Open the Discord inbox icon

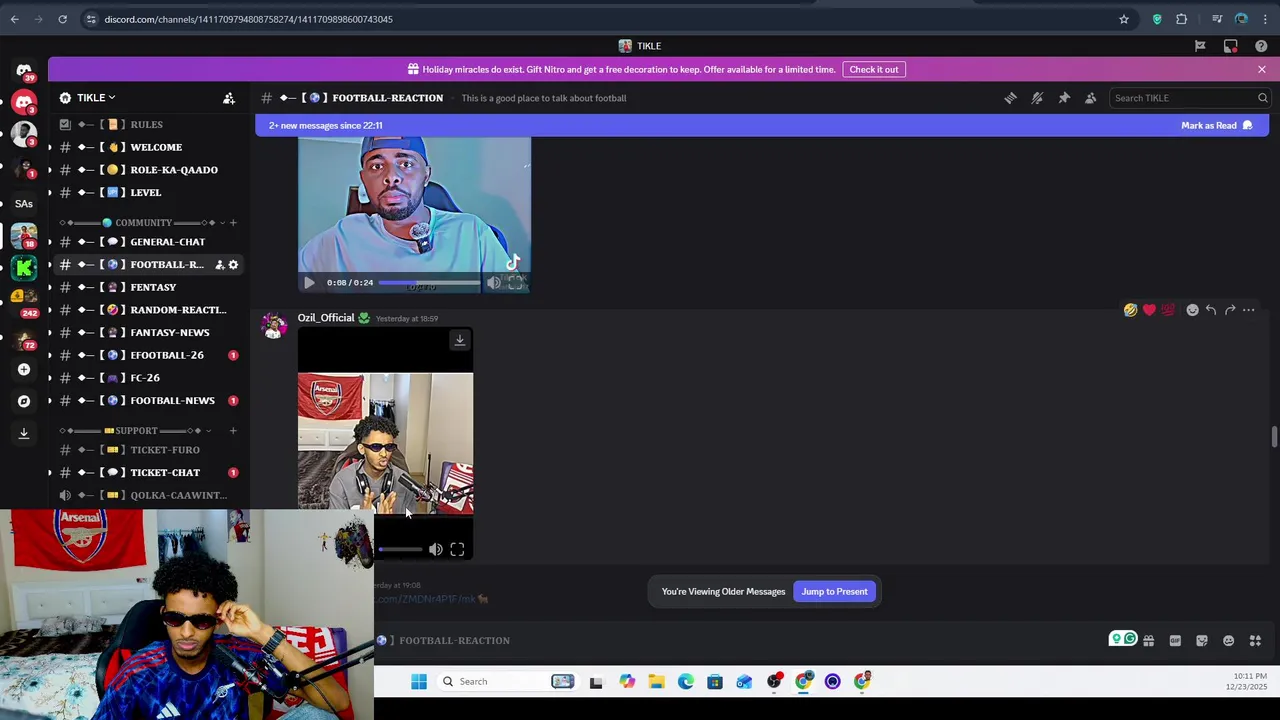(1231, 46)
